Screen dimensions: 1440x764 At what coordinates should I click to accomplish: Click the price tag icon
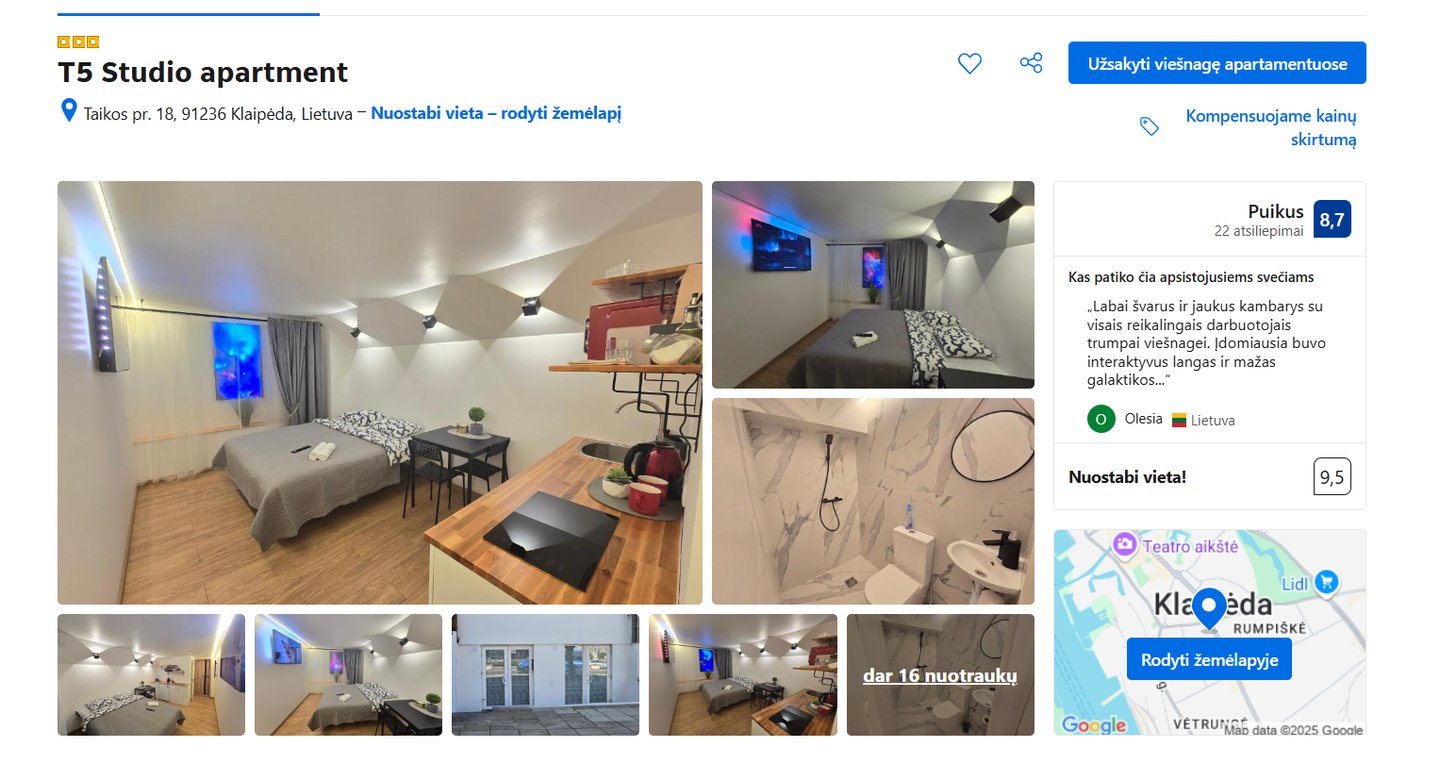click(1149, 126)
